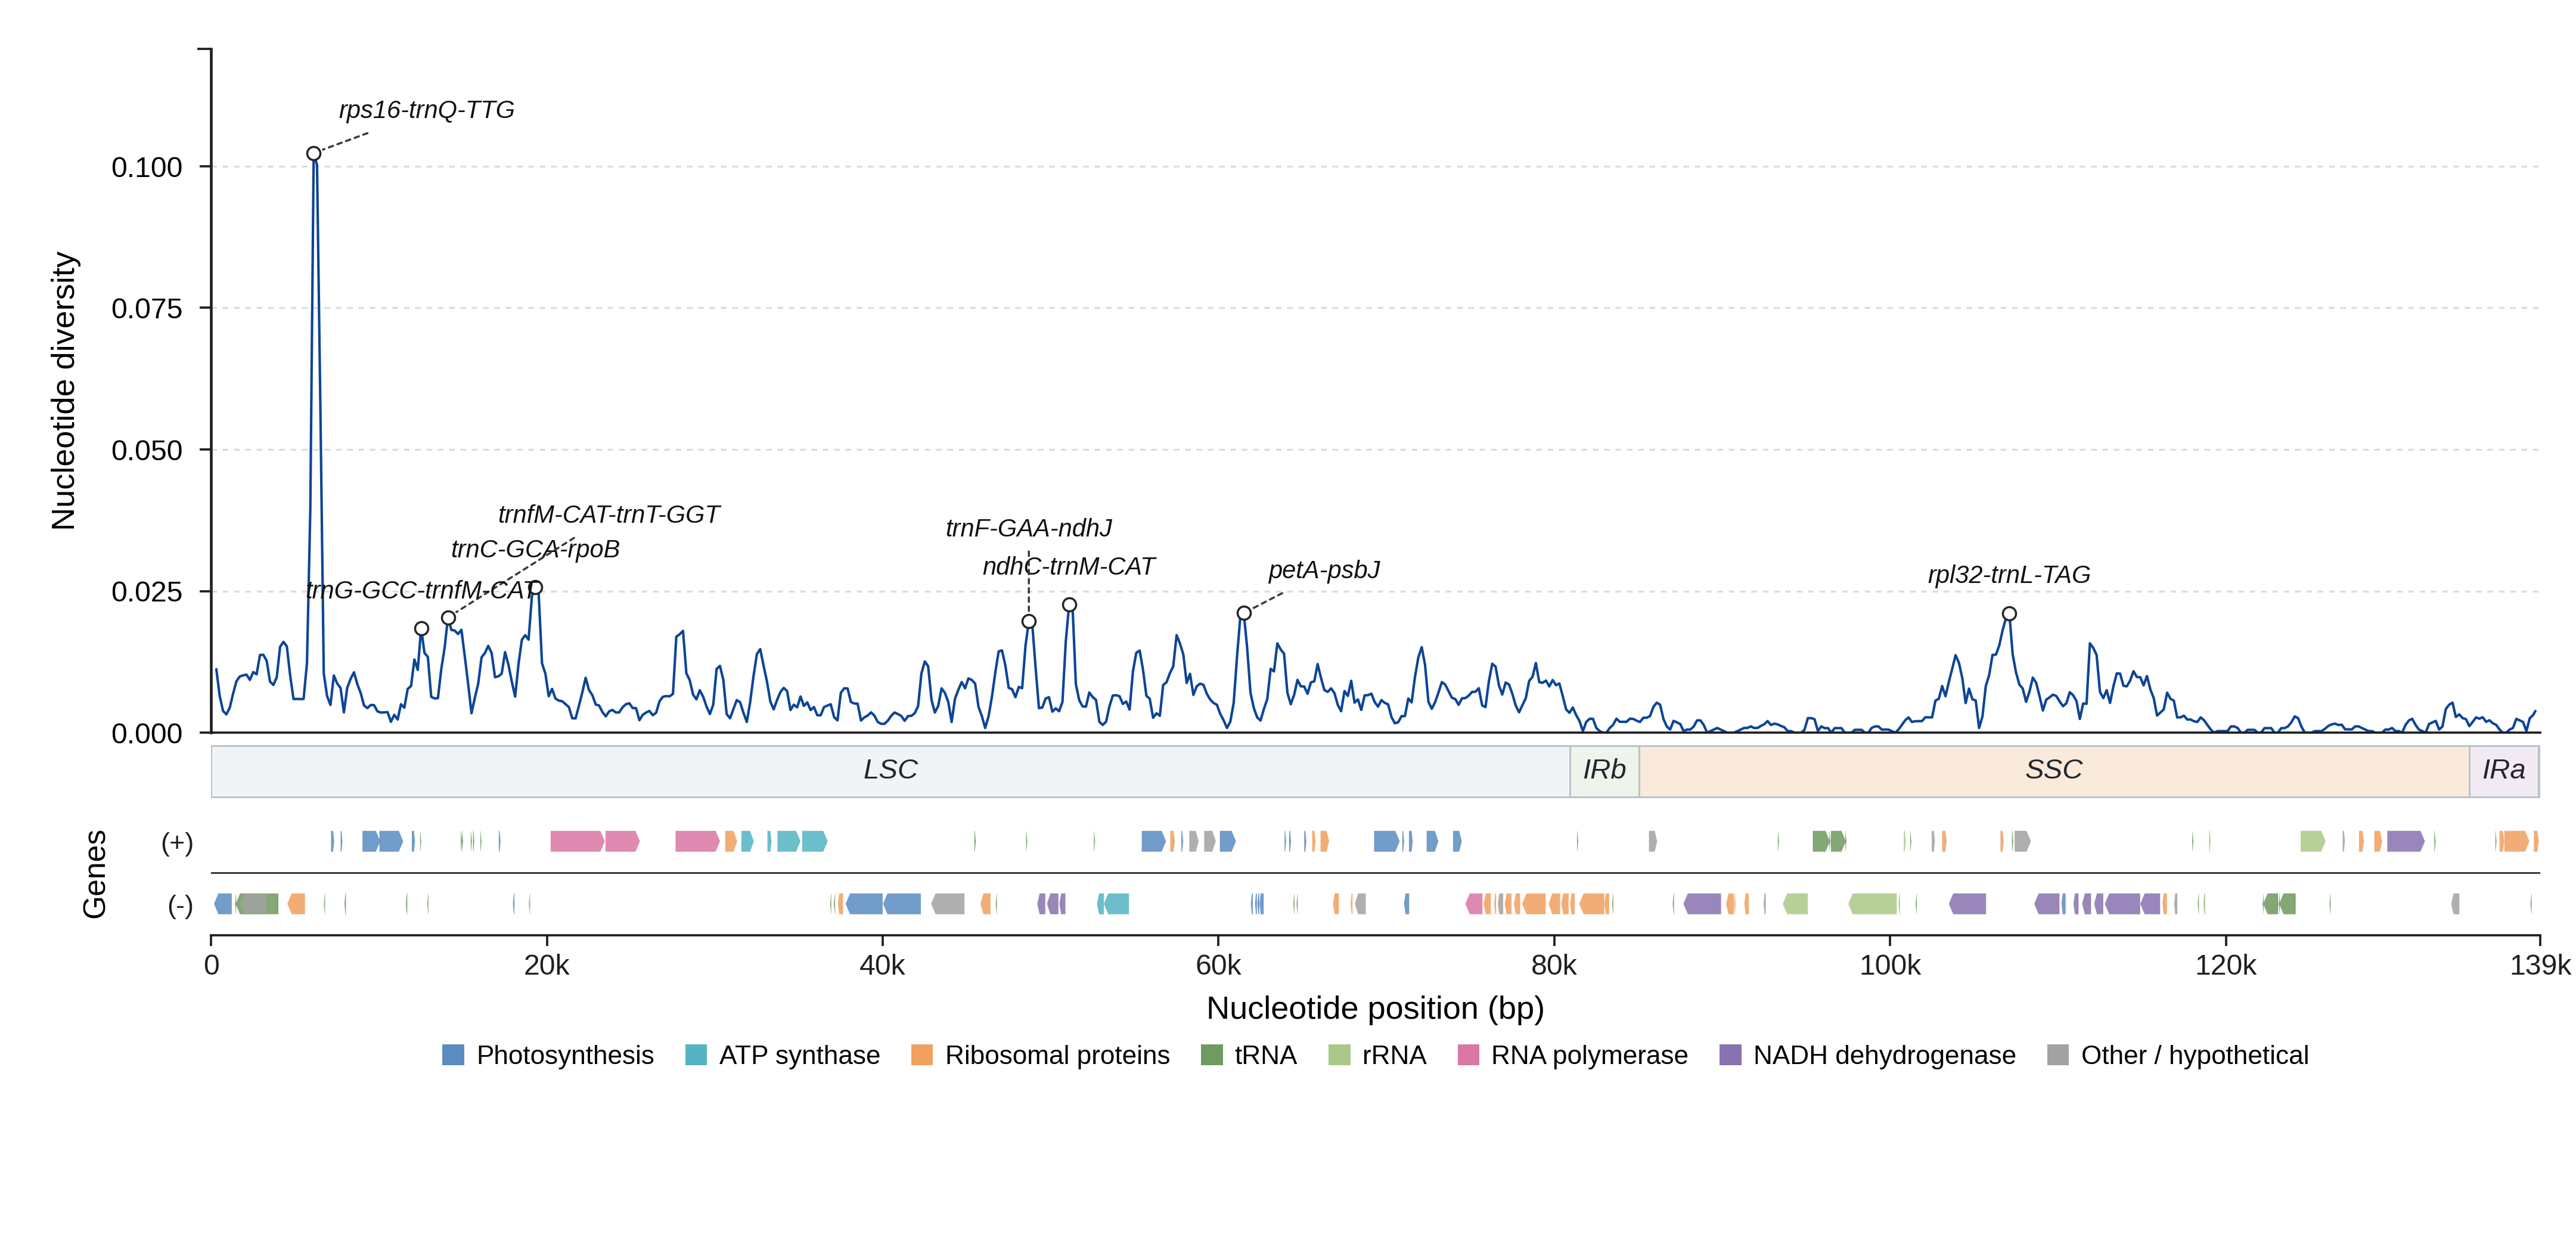Image resolution: width=2576 pixels, height=1253 pixels.
Task: Select the 'ATP synthase' legend label
Action: click(x=800, y=1055)
